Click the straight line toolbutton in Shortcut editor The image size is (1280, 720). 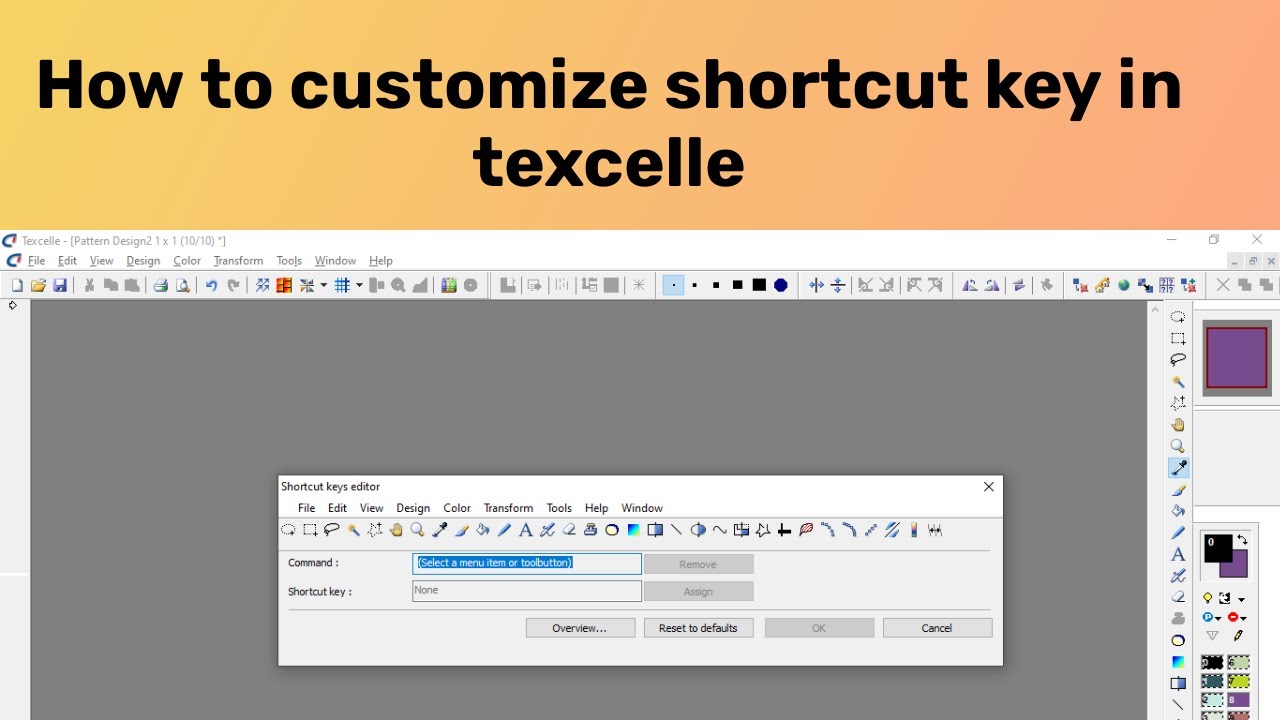pos(677,530)
